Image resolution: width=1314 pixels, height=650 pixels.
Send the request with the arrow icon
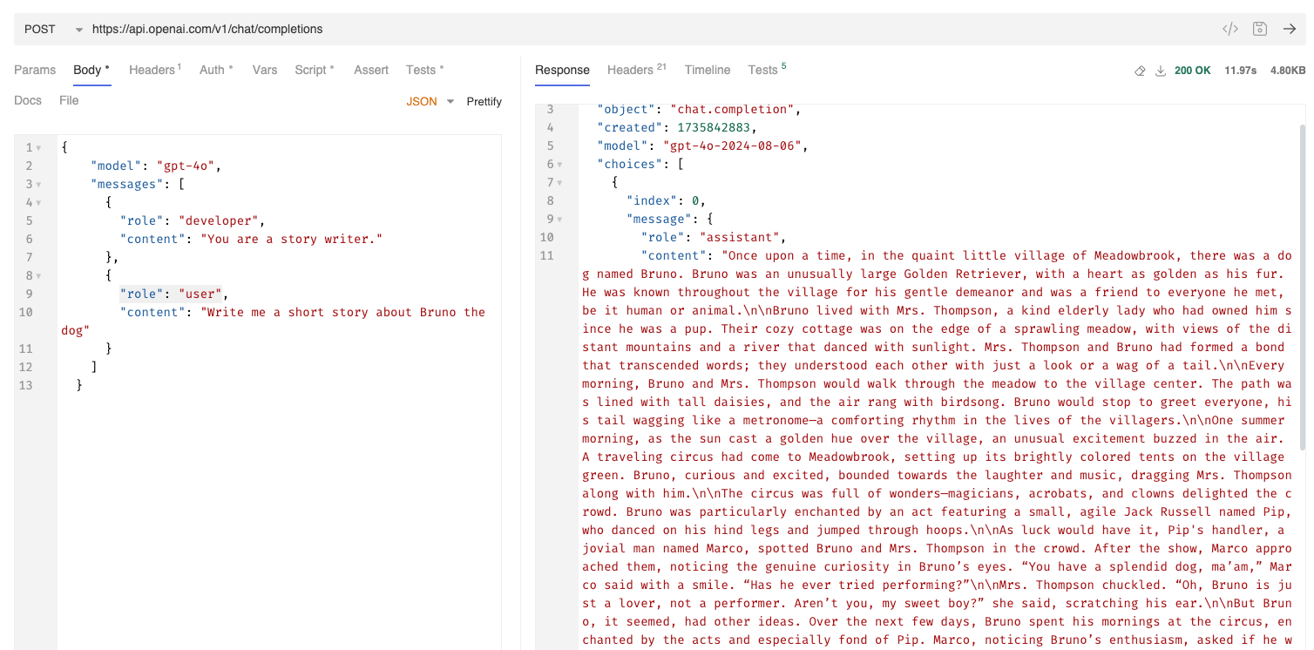click(1289, 29)
